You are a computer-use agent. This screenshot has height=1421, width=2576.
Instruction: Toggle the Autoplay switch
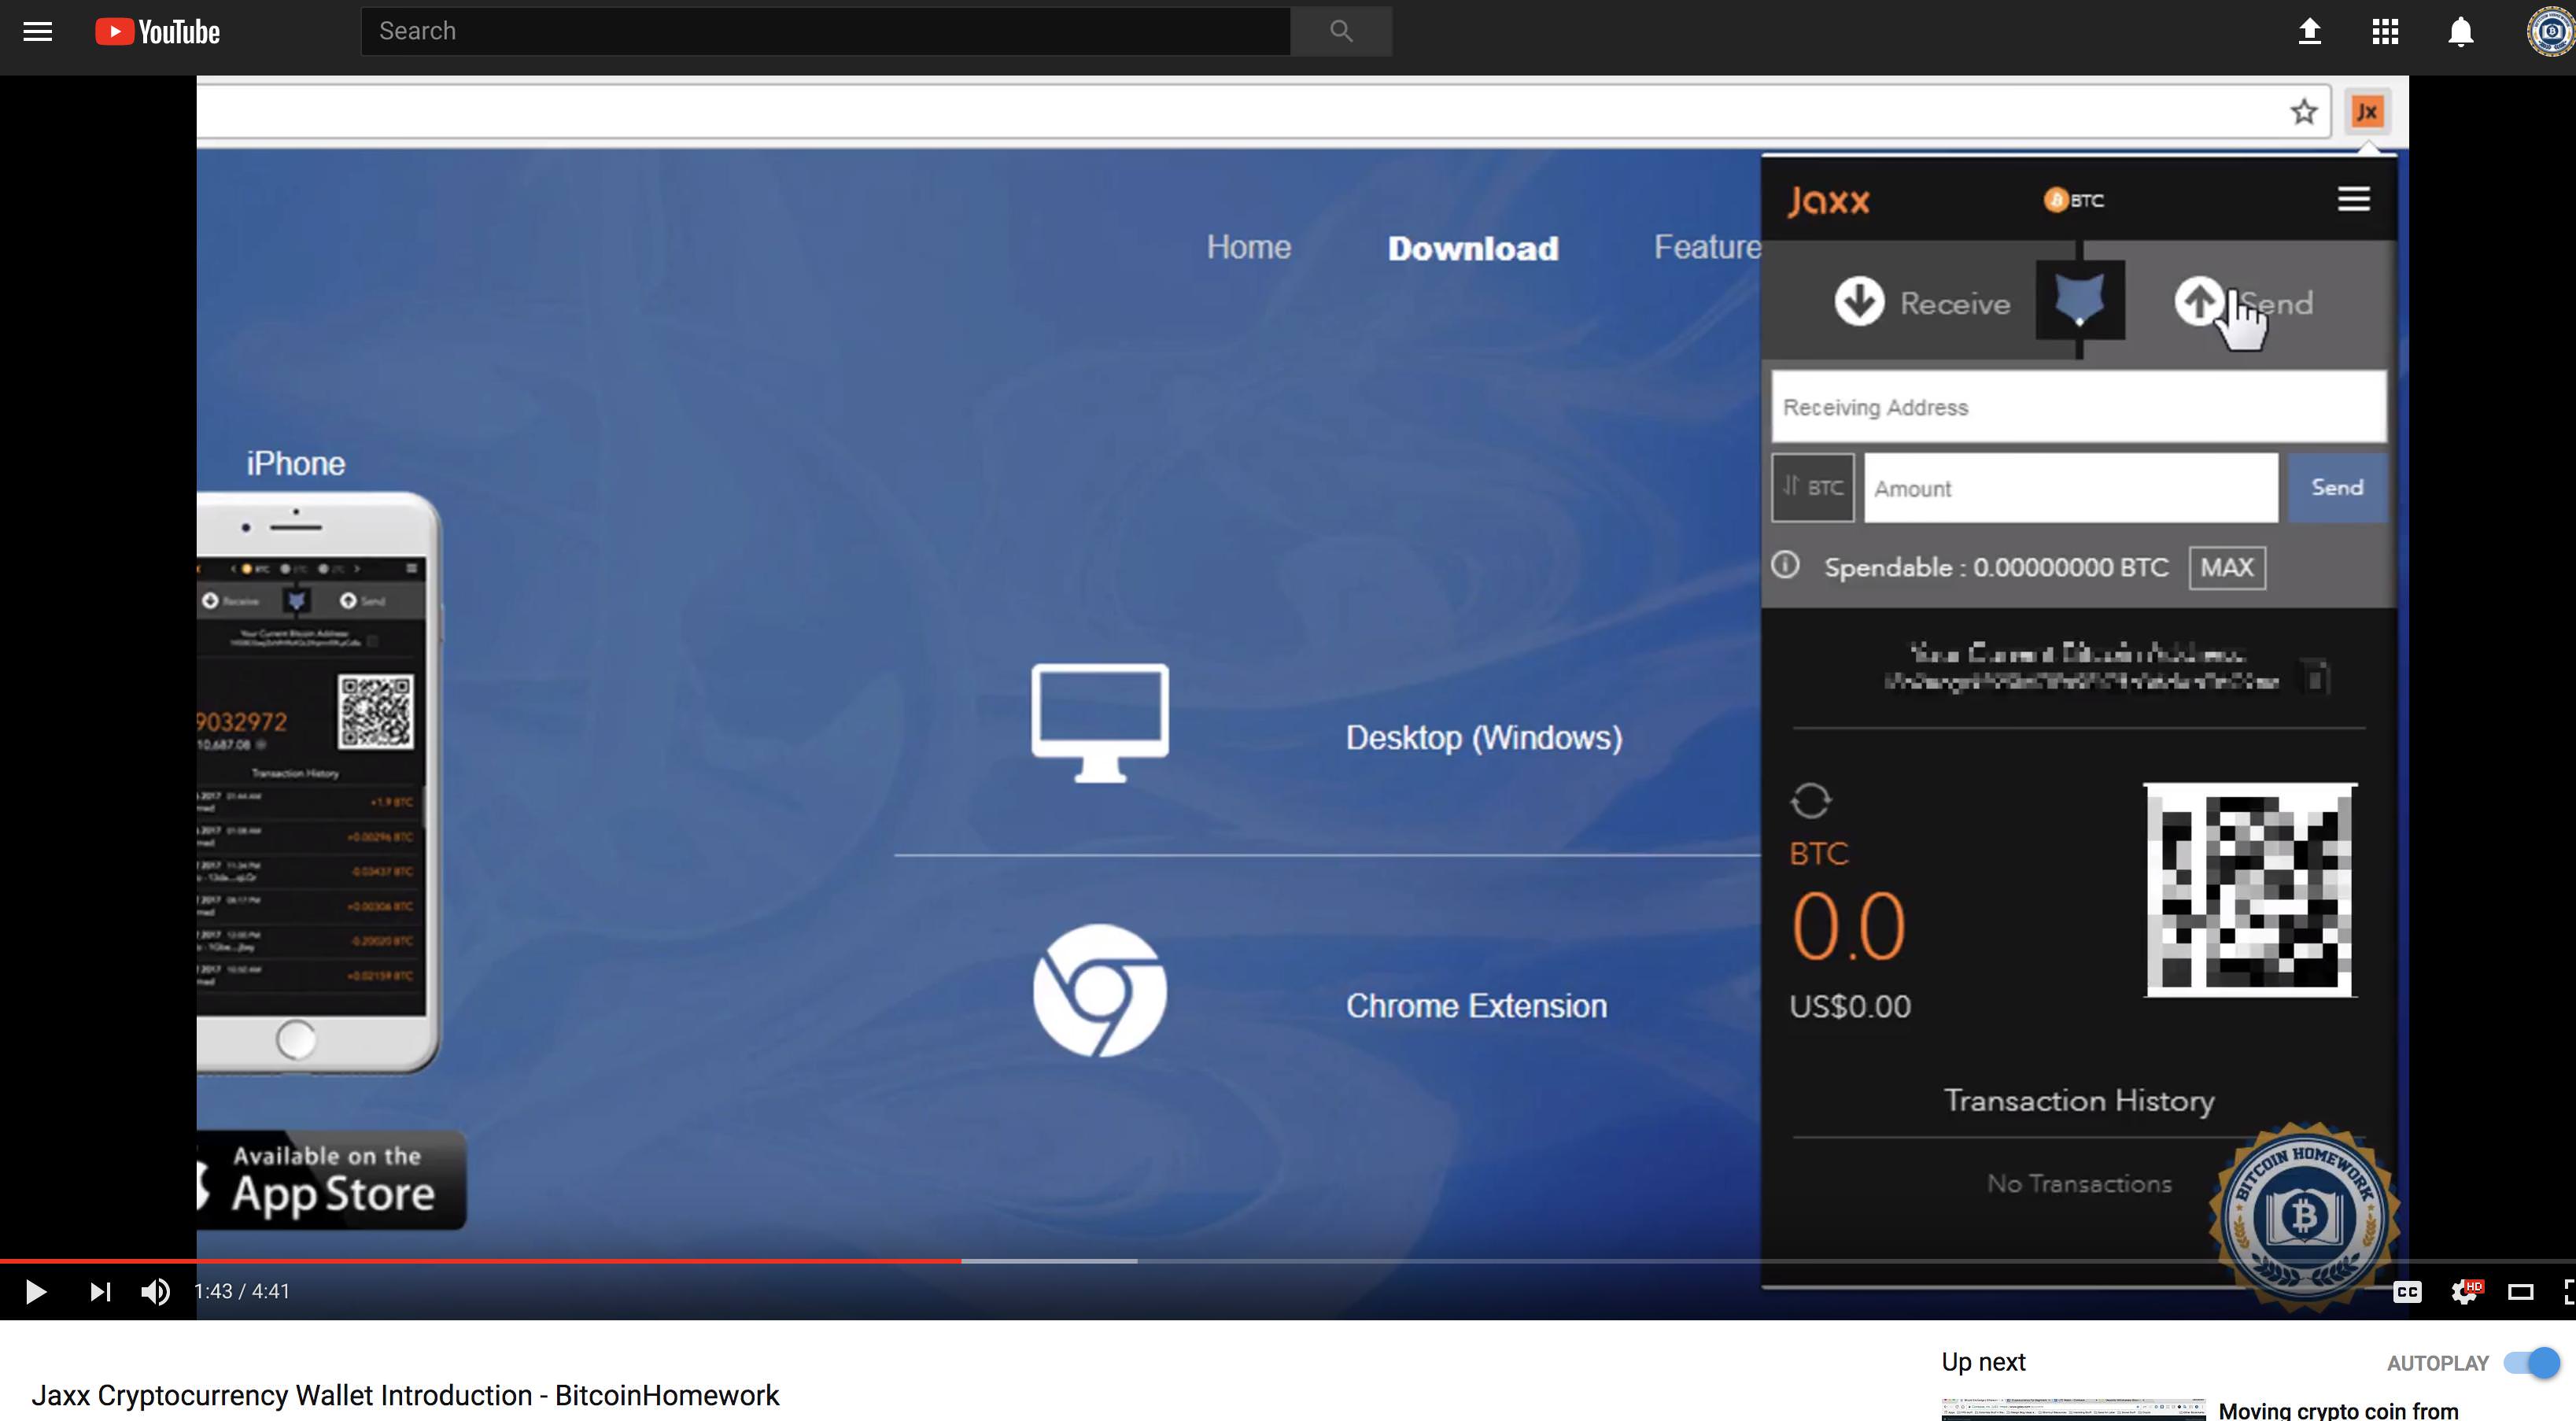click(x=2532, y=1362)
